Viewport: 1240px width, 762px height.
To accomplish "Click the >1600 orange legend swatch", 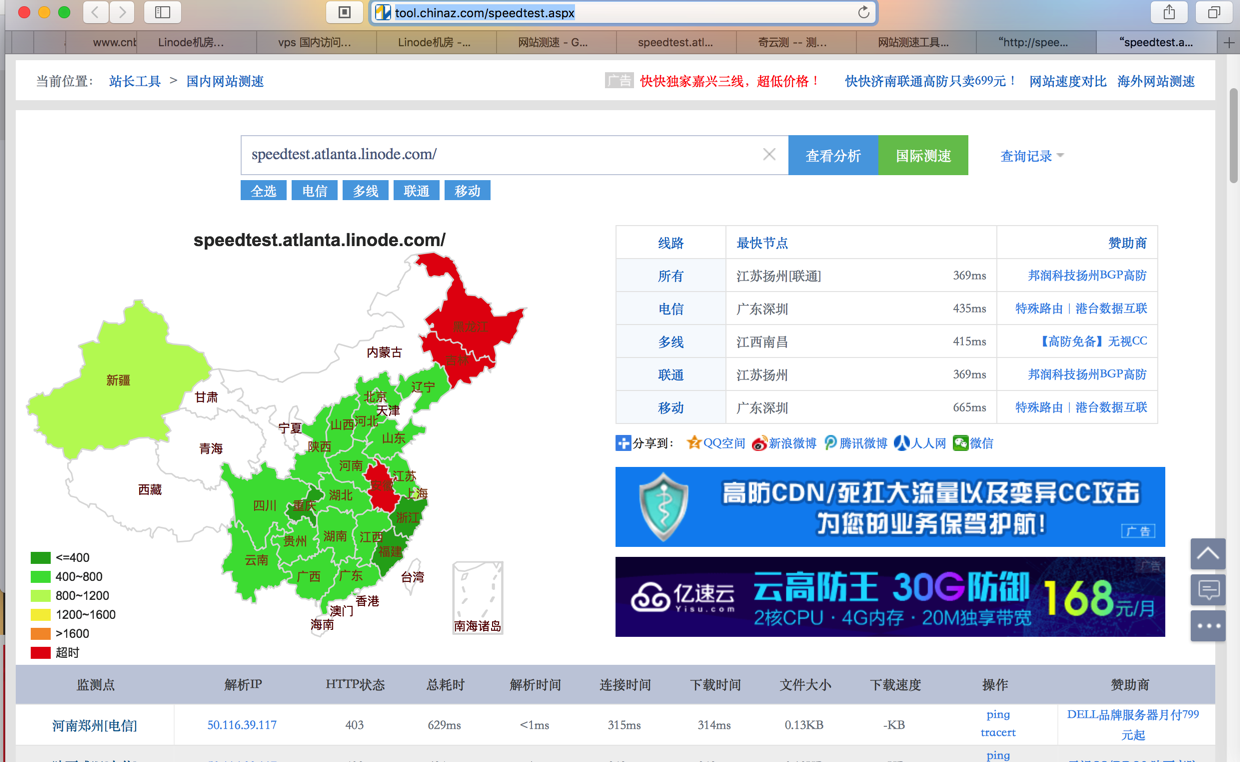I will (x=40, y=634).
